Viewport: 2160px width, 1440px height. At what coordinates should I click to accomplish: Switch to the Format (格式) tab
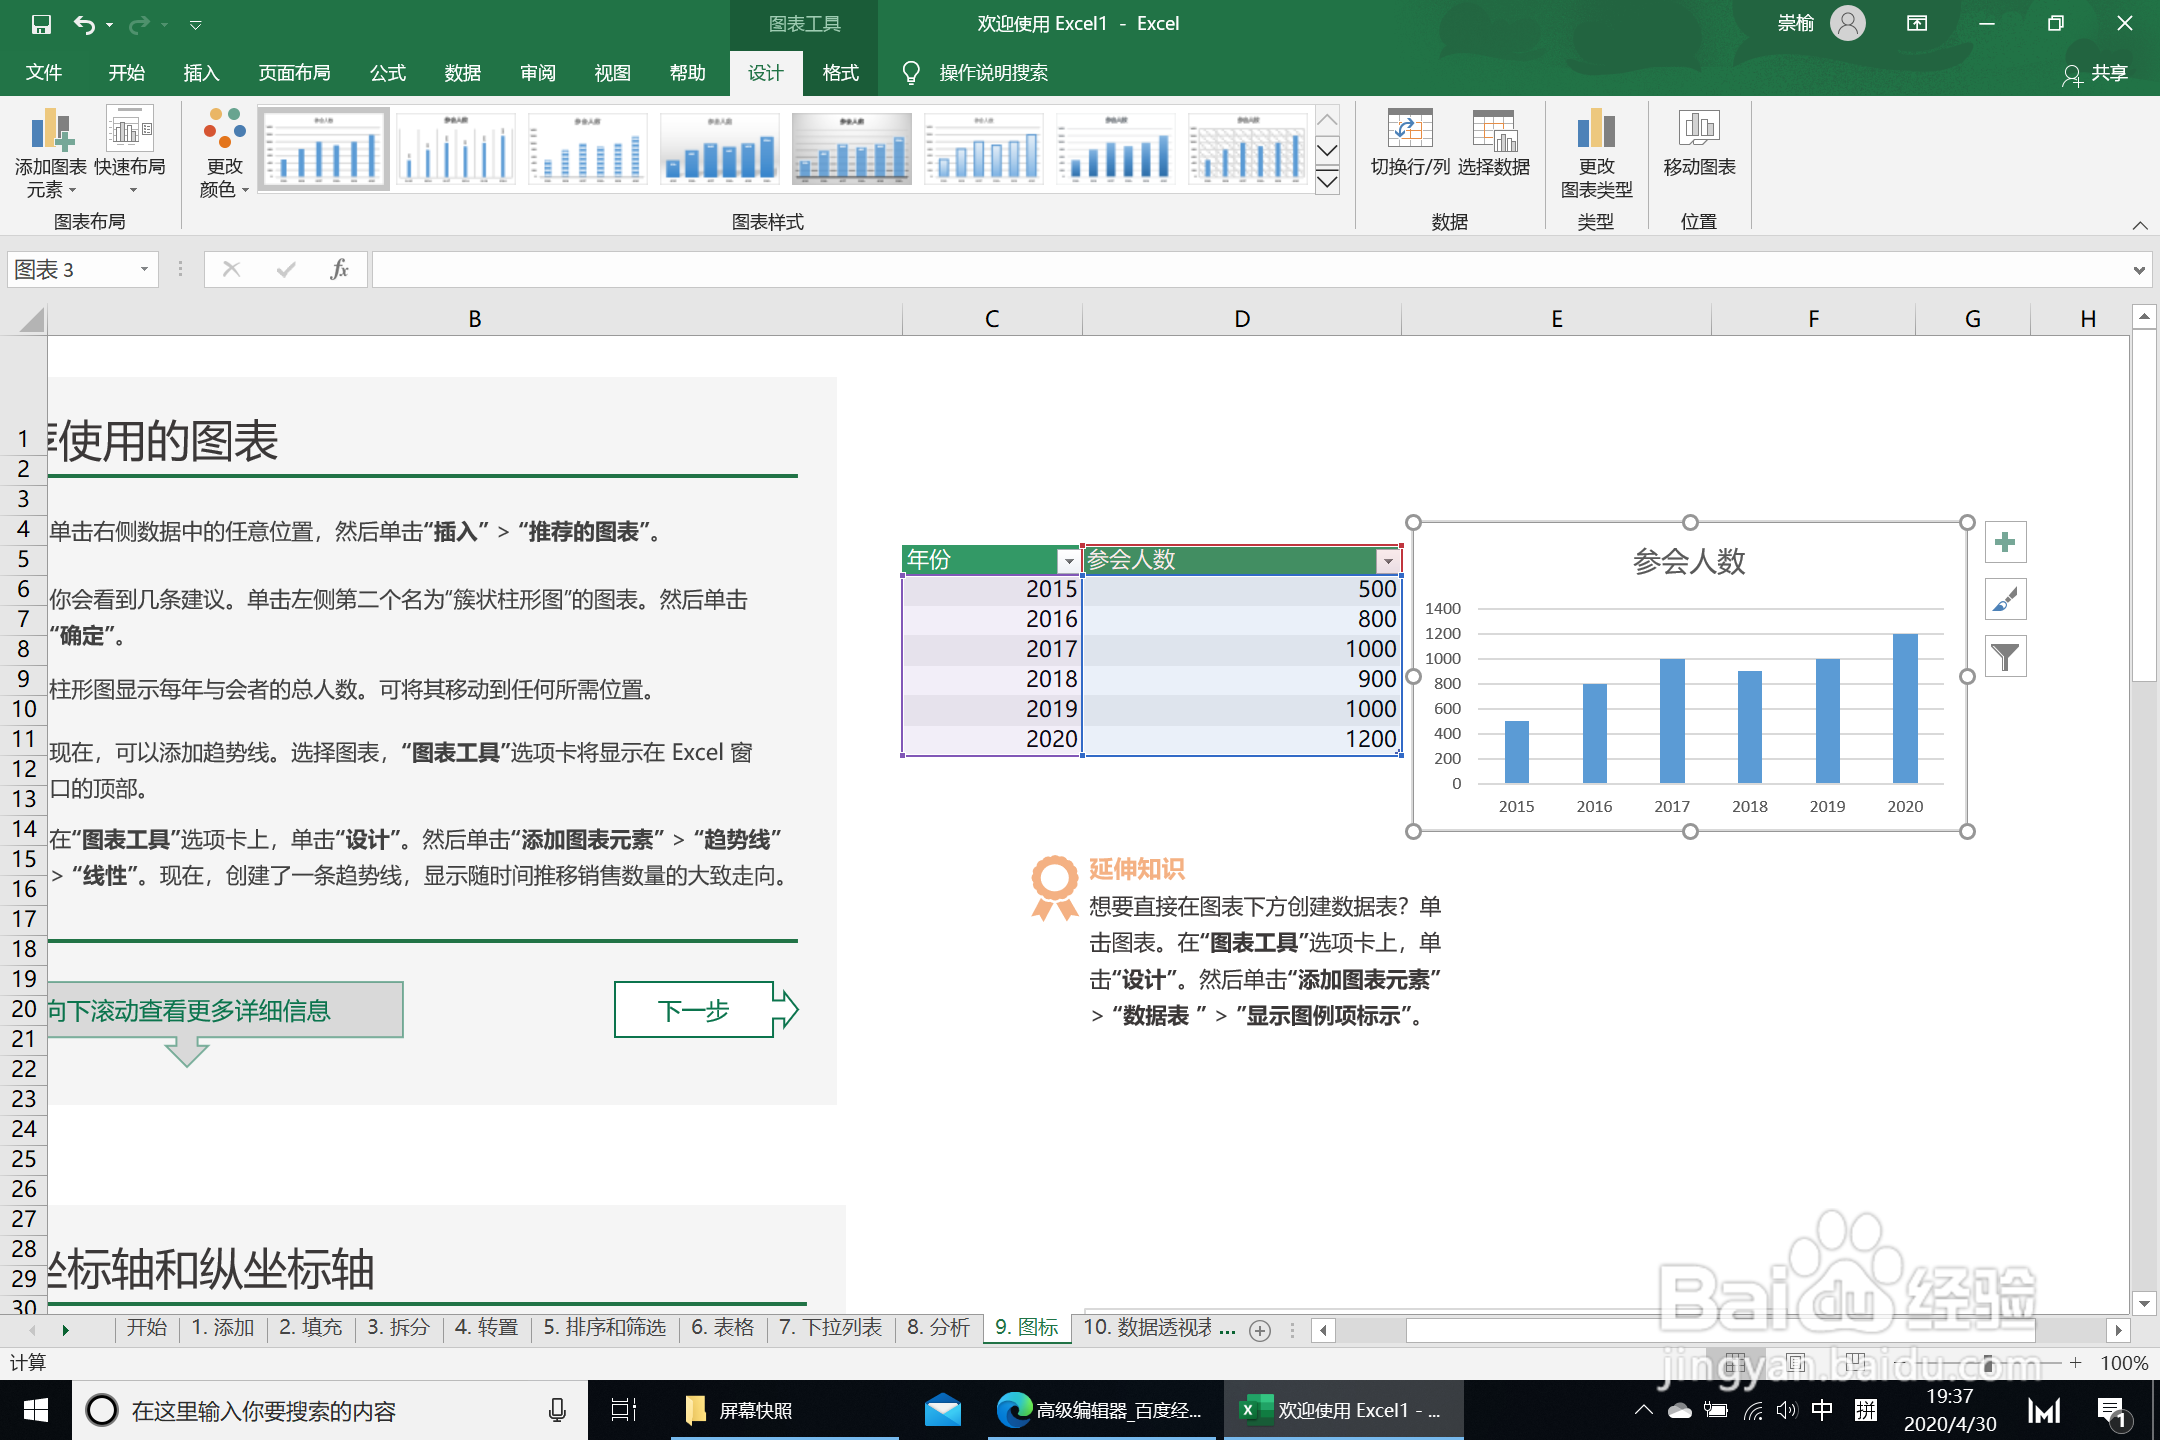(841, 73)
